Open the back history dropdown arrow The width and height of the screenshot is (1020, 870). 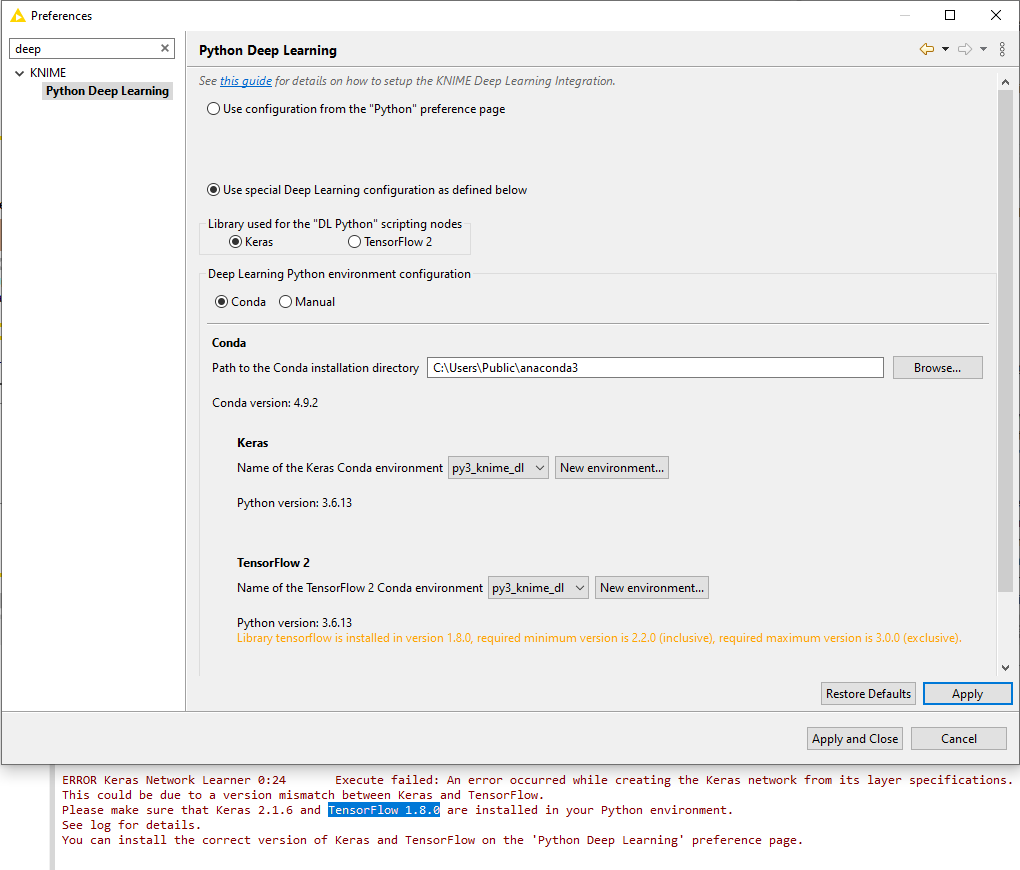pos(945,49)
